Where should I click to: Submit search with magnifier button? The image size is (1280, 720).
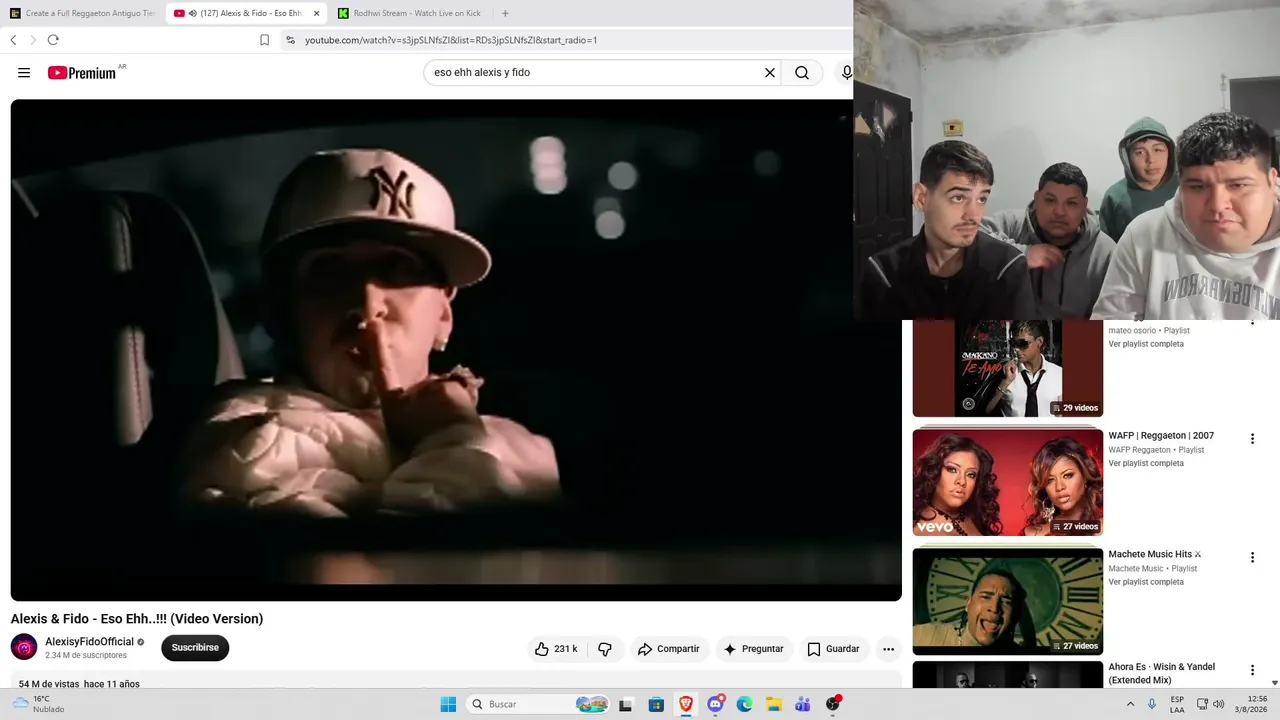point(802,72)
